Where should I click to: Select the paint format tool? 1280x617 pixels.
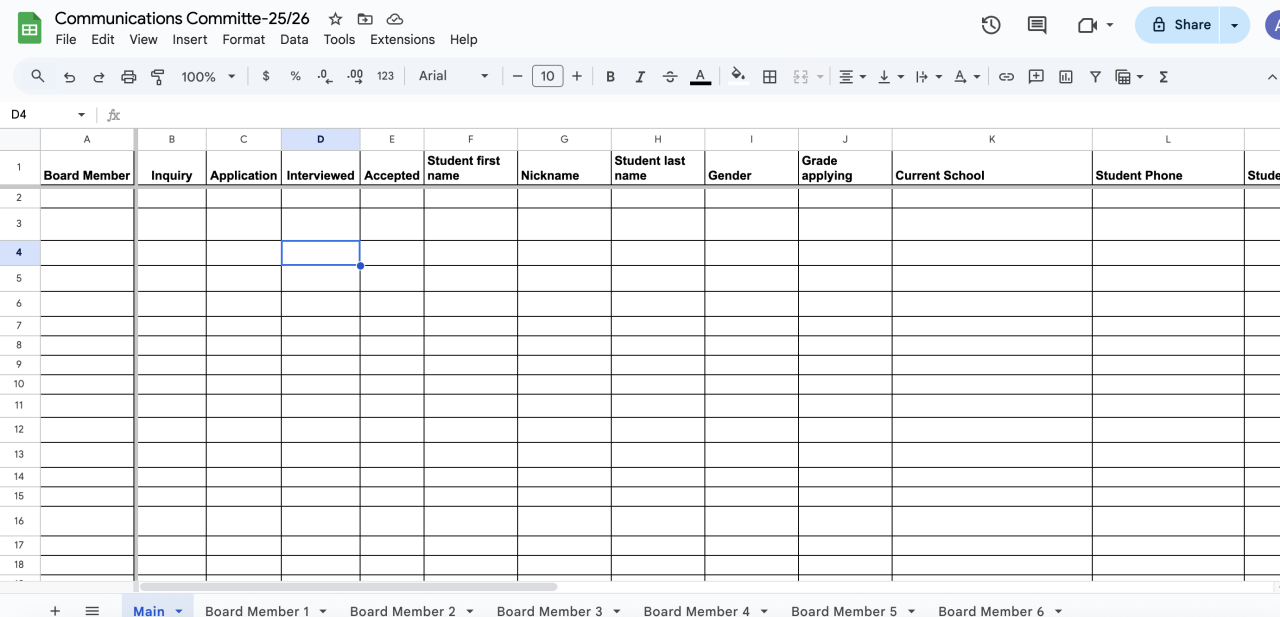pos(157,76)
